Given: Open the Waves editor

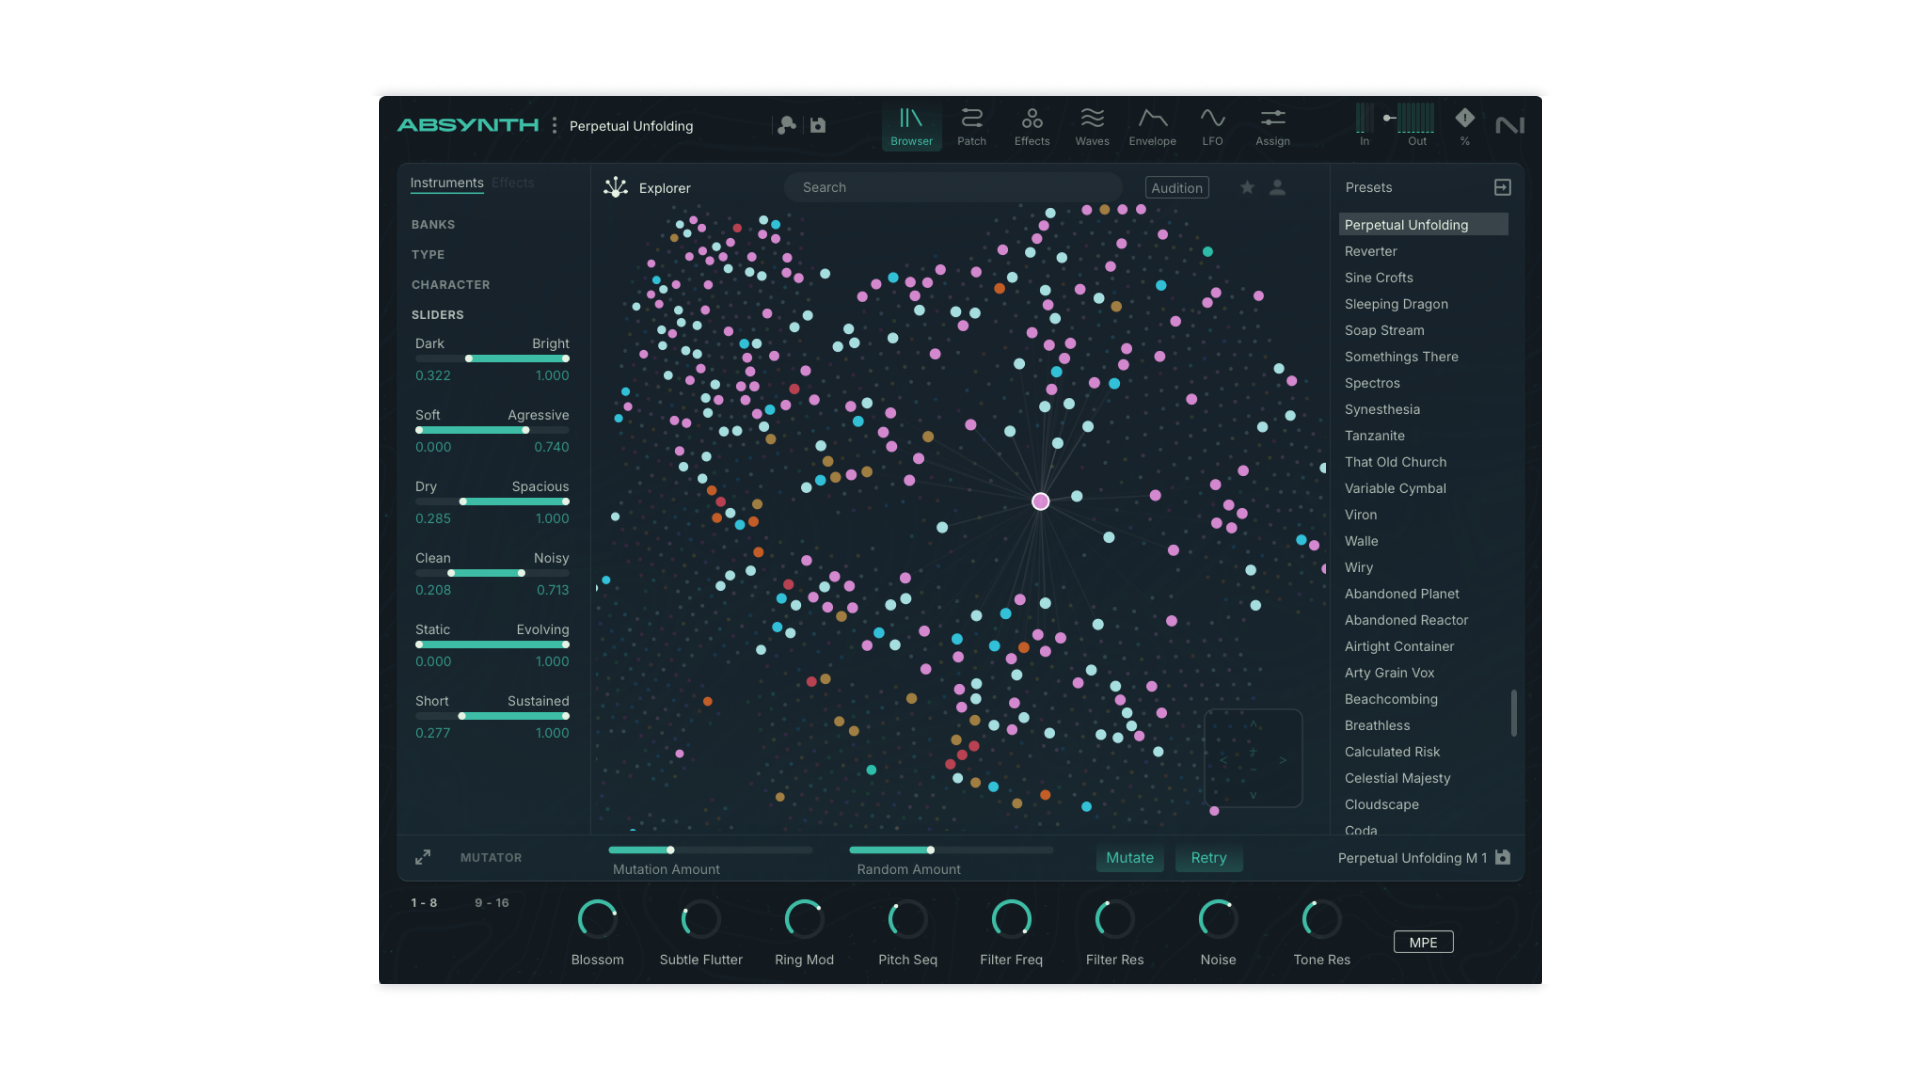Looking at the screenshot, I should pos(1092,127).
